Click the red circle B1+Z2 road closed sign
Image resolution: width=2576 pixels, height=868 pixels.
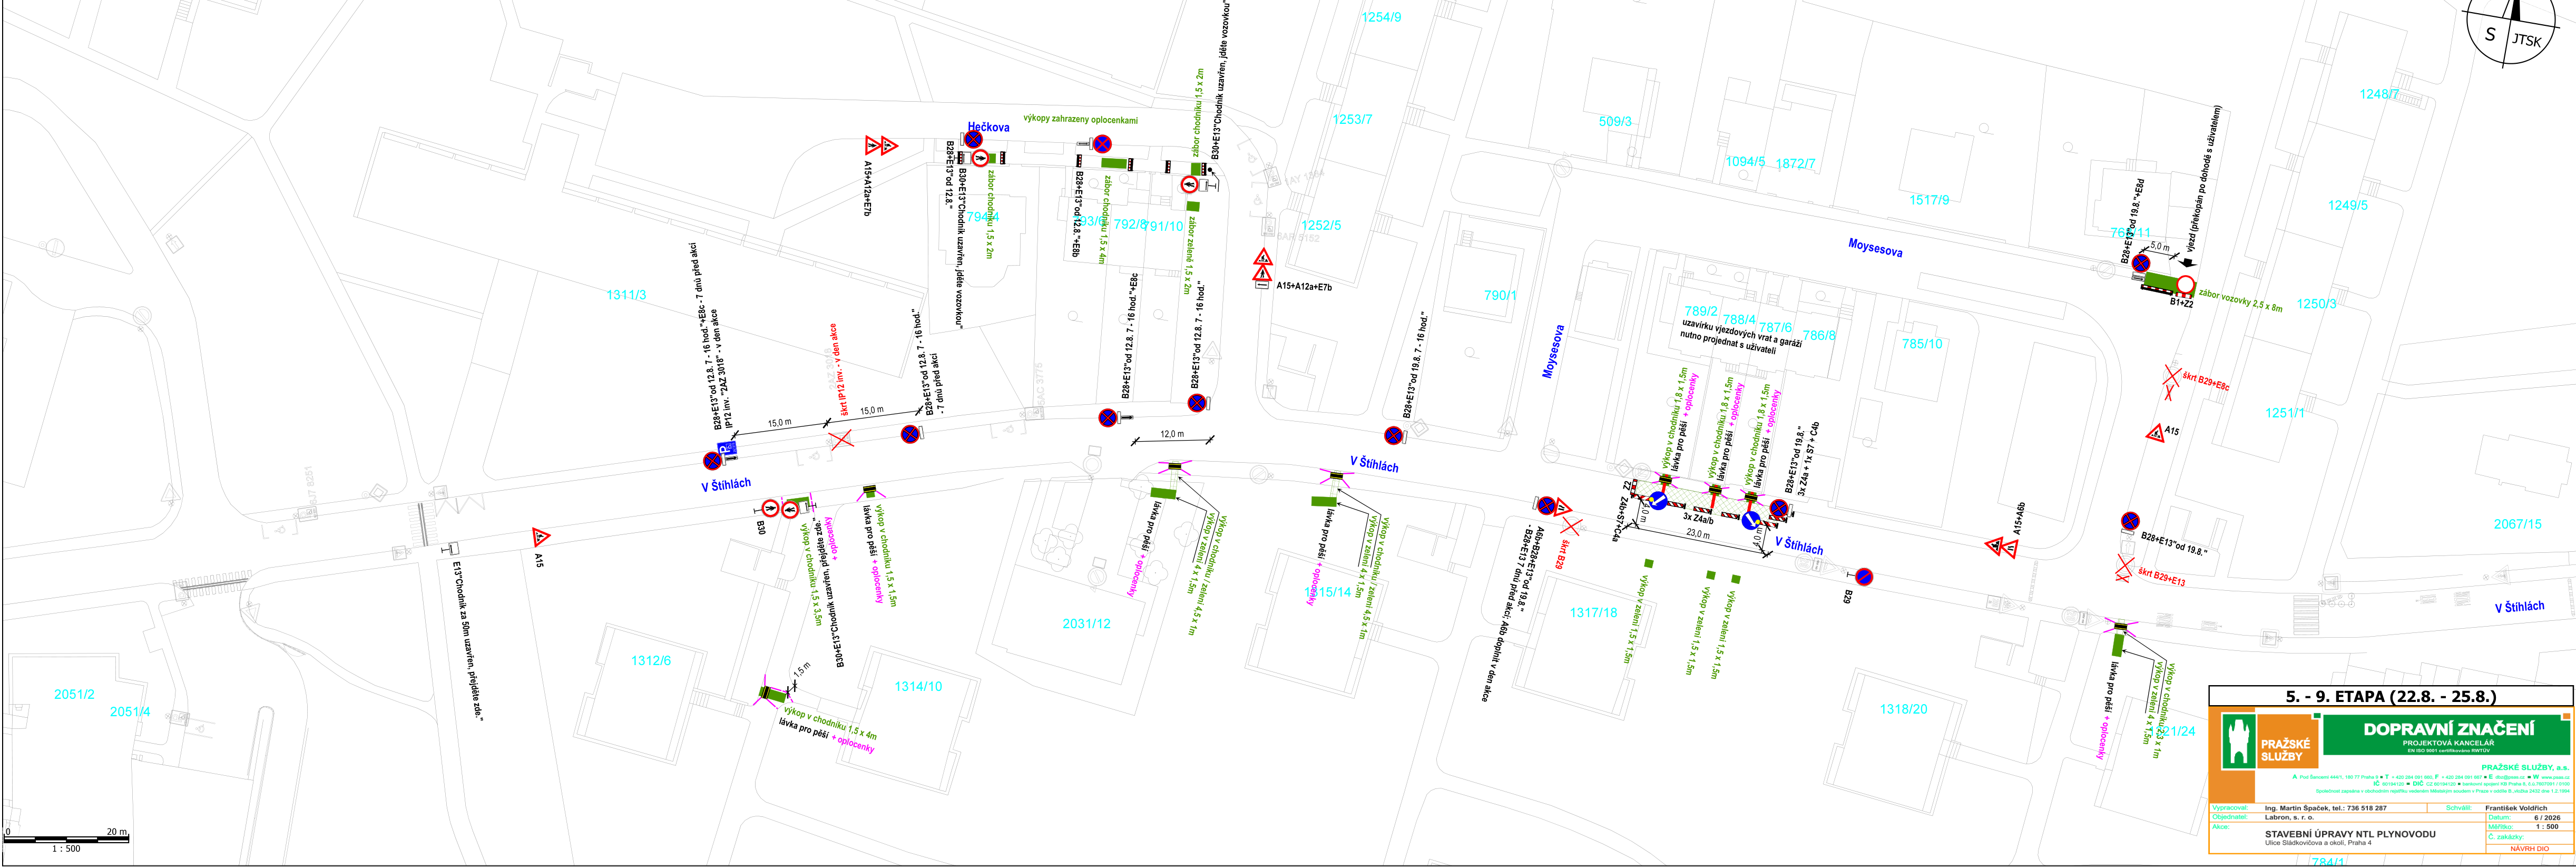point(2186,284)
